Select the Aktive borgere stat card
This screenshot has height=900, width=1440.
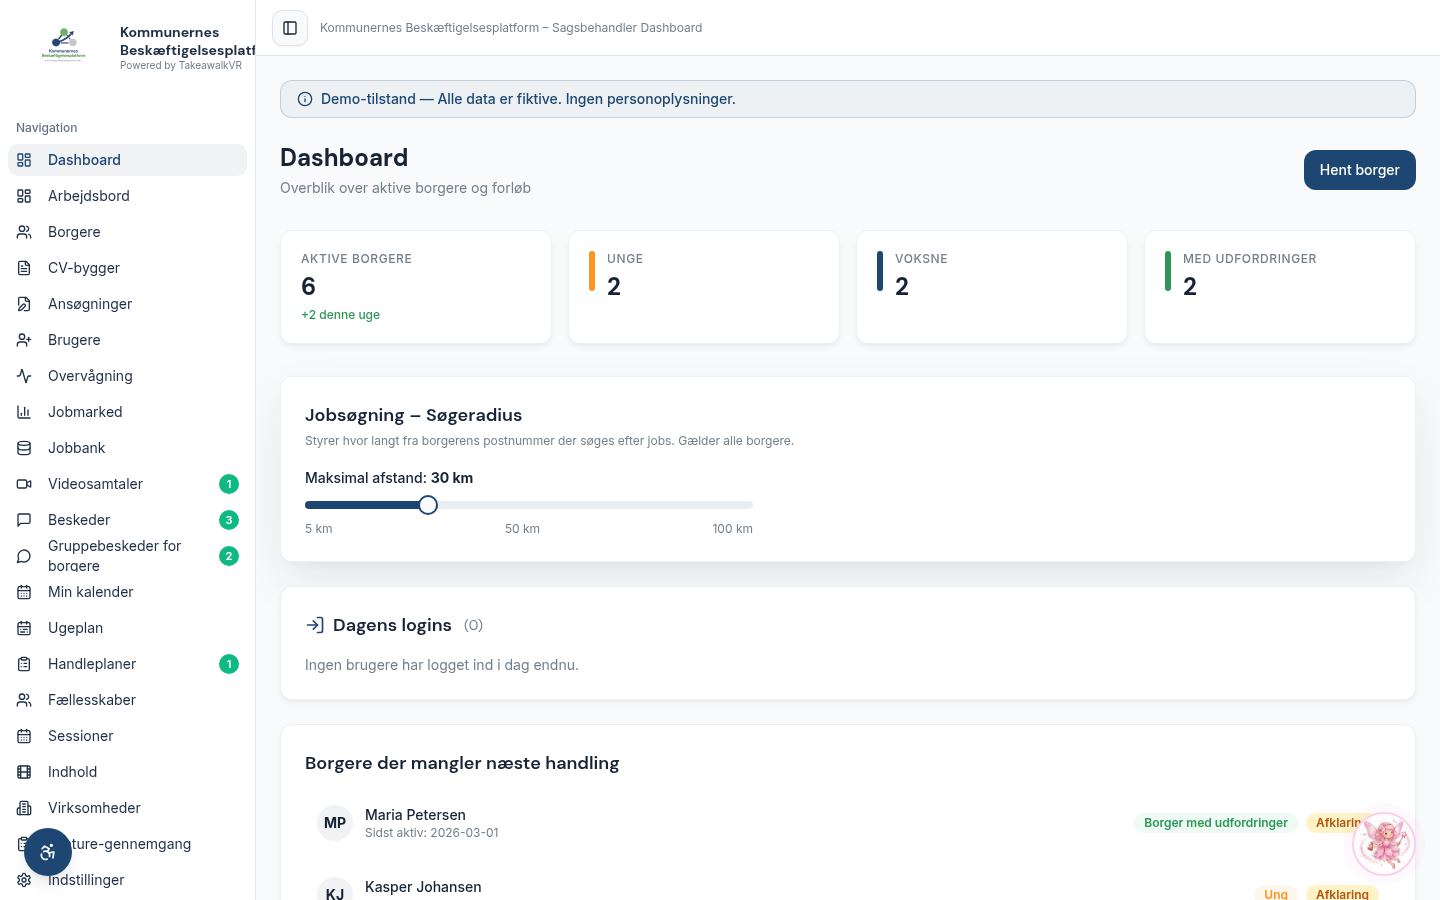tap(416, 287)
